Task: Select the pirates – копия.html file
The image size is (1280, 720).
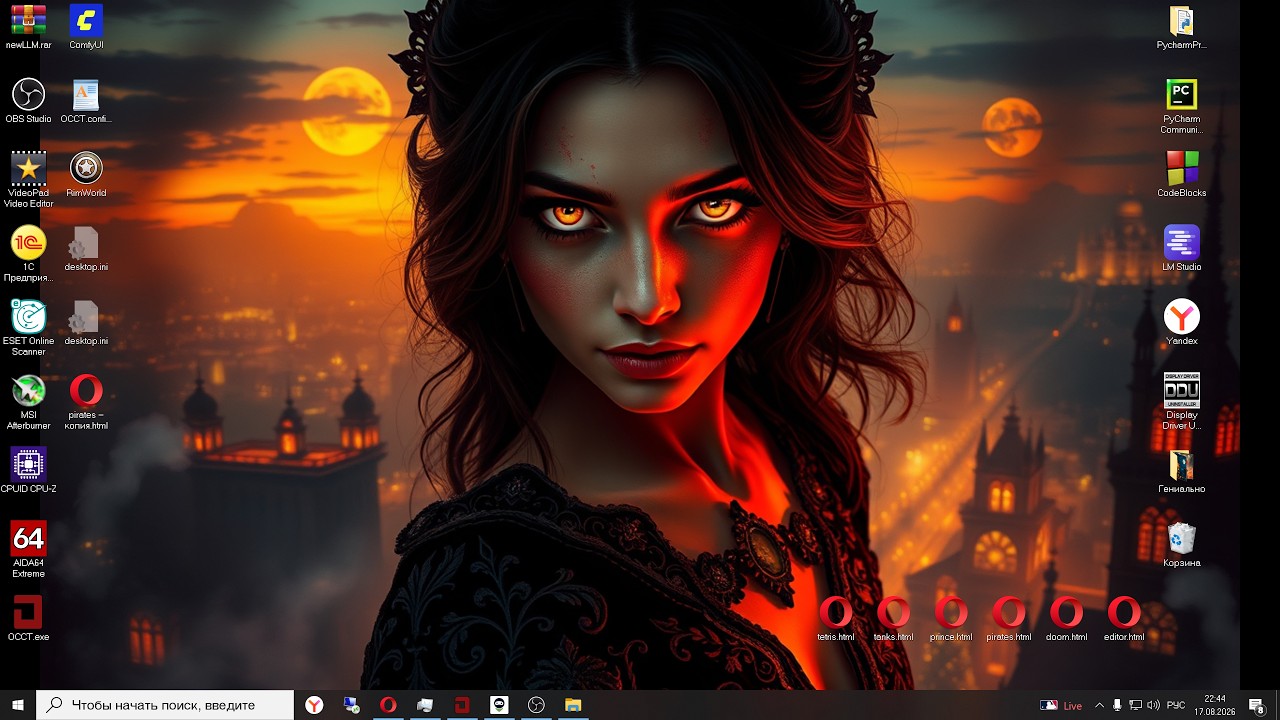Action: [x=86, y=402]
